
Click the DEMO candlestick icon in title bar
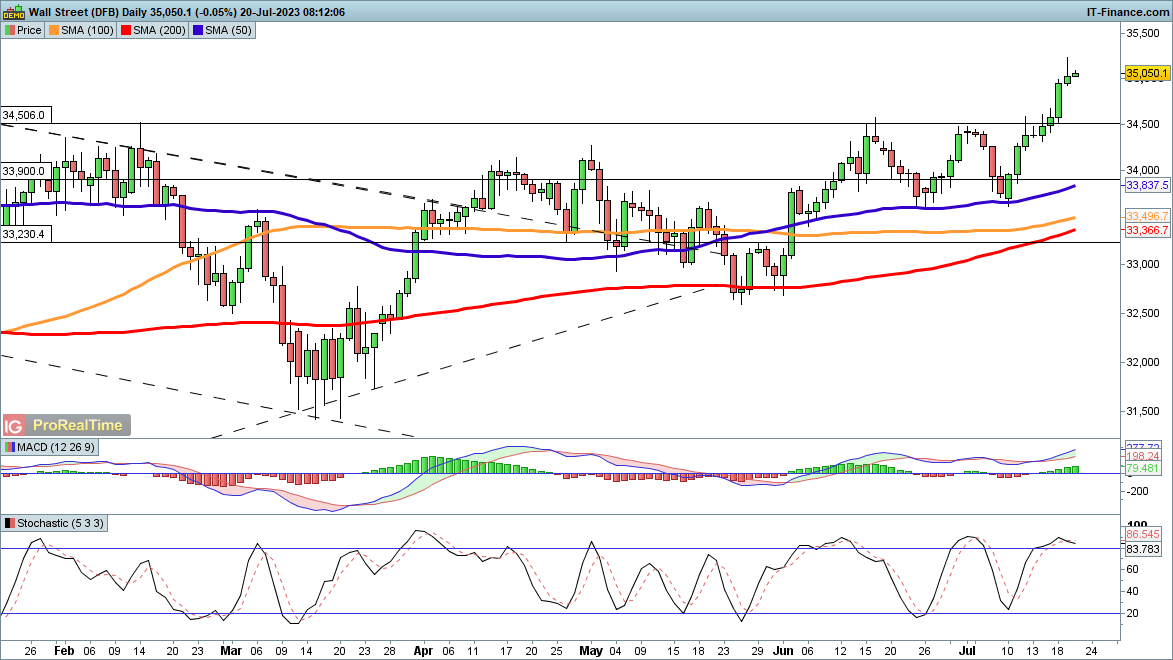tap(11, 11)
